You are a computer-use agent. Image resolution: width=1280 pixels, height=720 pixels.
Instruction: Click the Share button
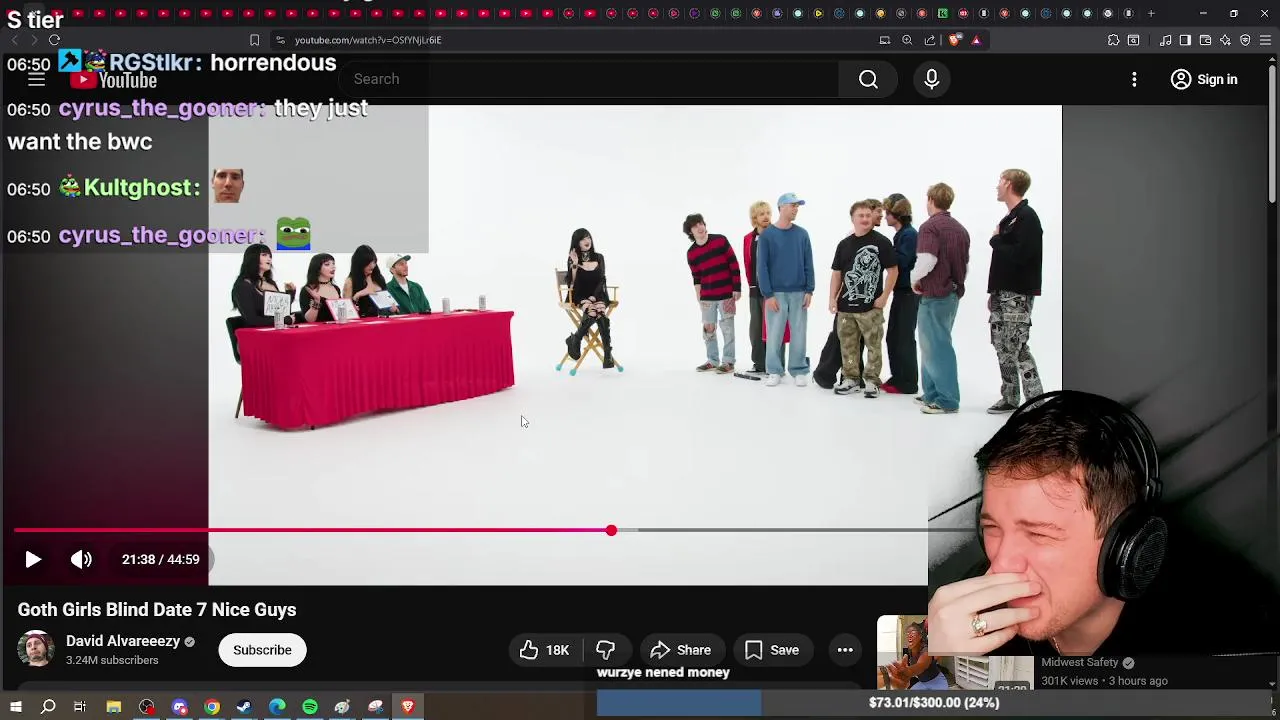tap(681, 650)
